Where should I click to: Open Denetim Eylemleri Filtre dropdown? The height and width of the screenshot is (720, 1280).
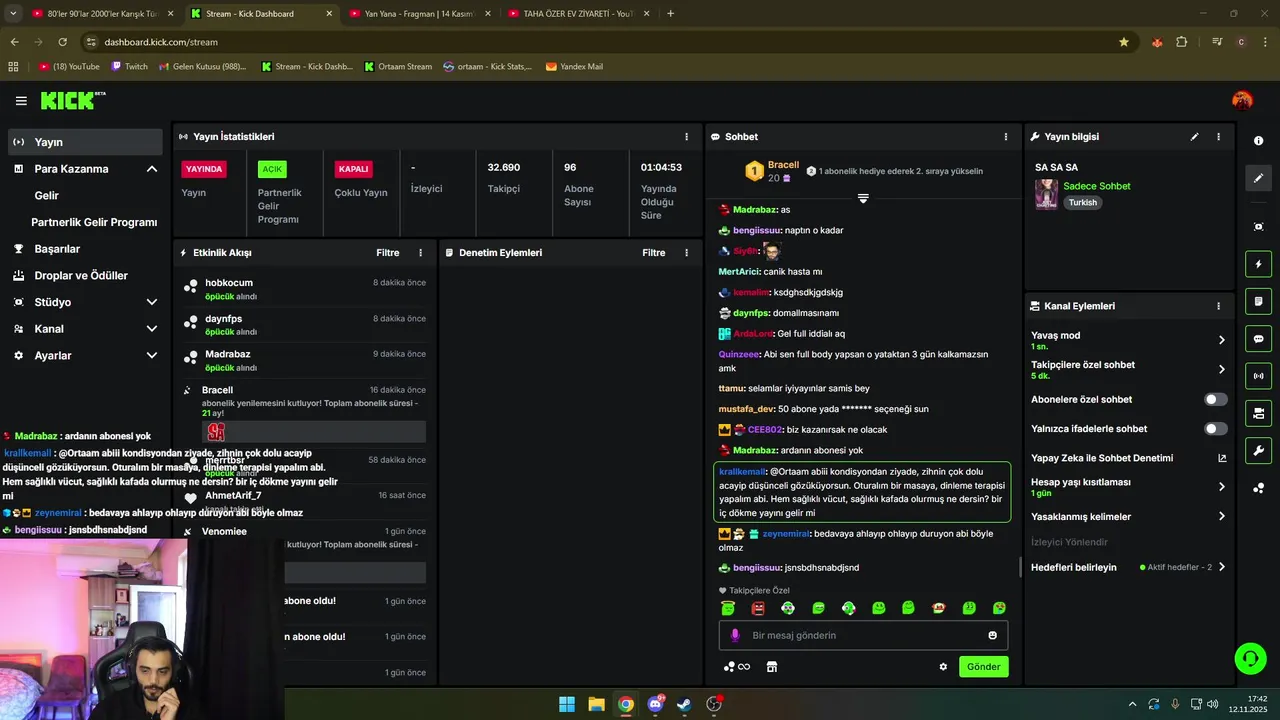point(654,253)
